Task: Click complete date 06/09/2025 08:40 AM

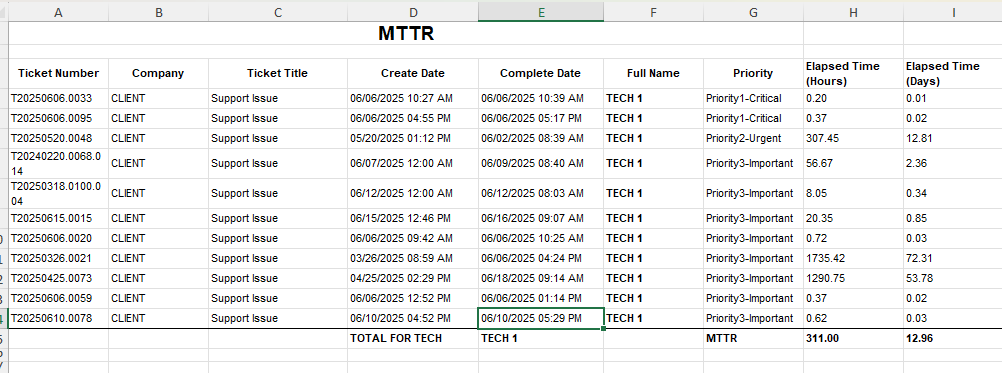Action: click(x=541, y=164)
